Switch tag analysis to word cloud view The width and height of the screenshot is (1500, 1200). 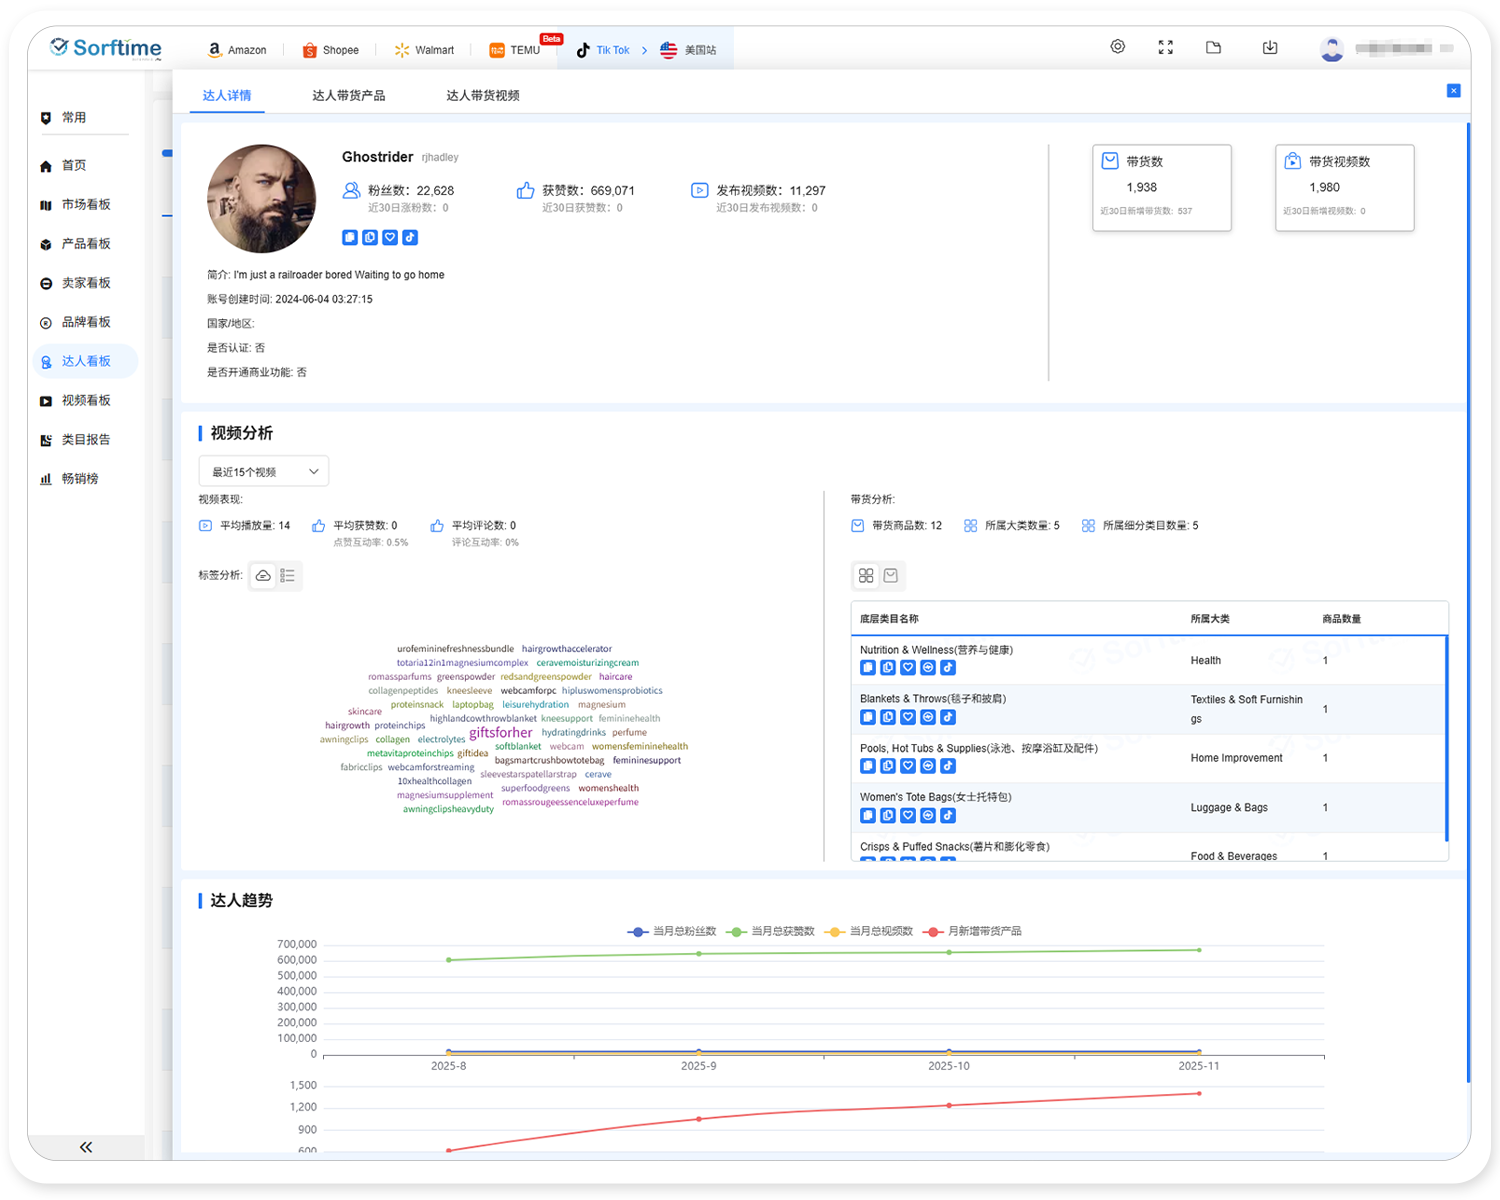click(x=263, y=576)
